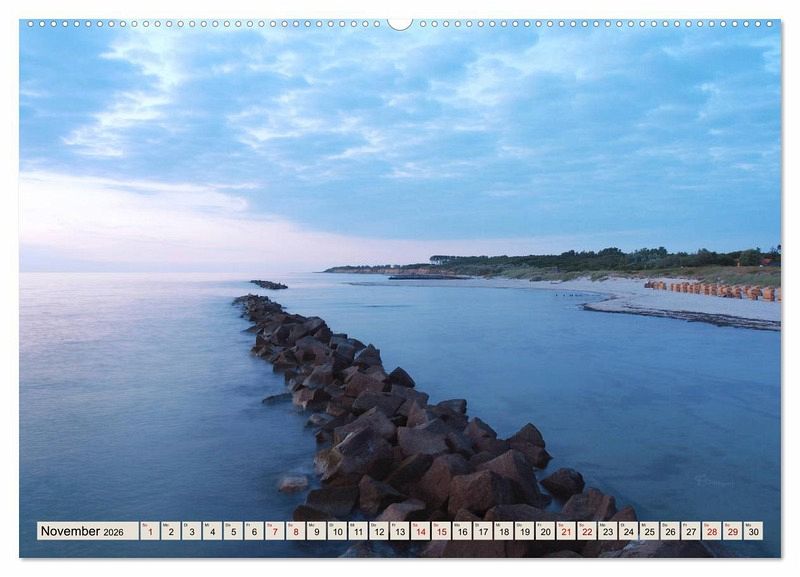Select day 23 in the calendar strip

click(x=608, y=531)
